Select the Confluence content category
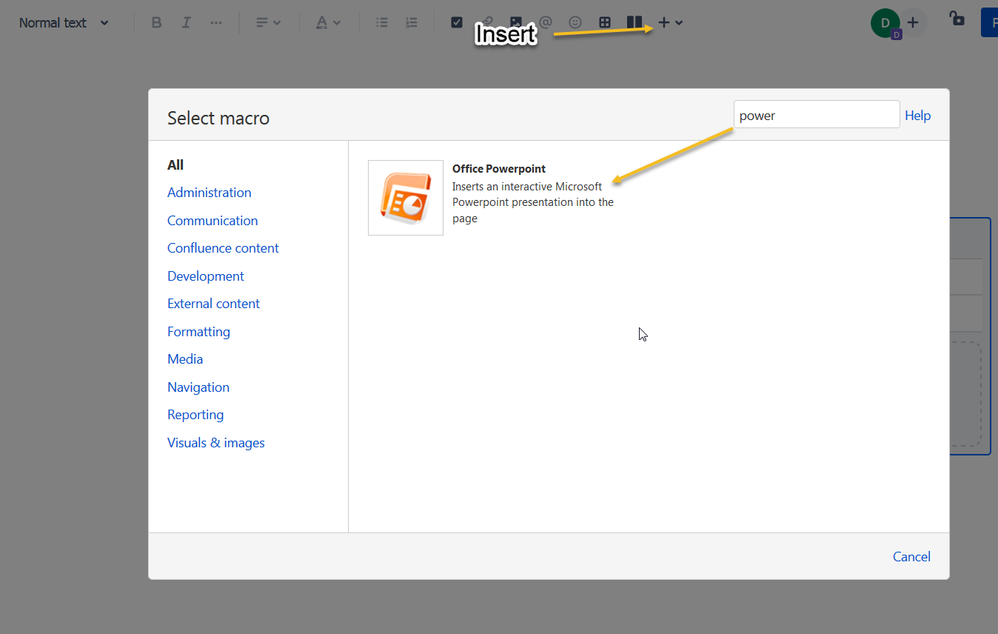The width and height of the screenshot is (998, 634). point(223,248)
